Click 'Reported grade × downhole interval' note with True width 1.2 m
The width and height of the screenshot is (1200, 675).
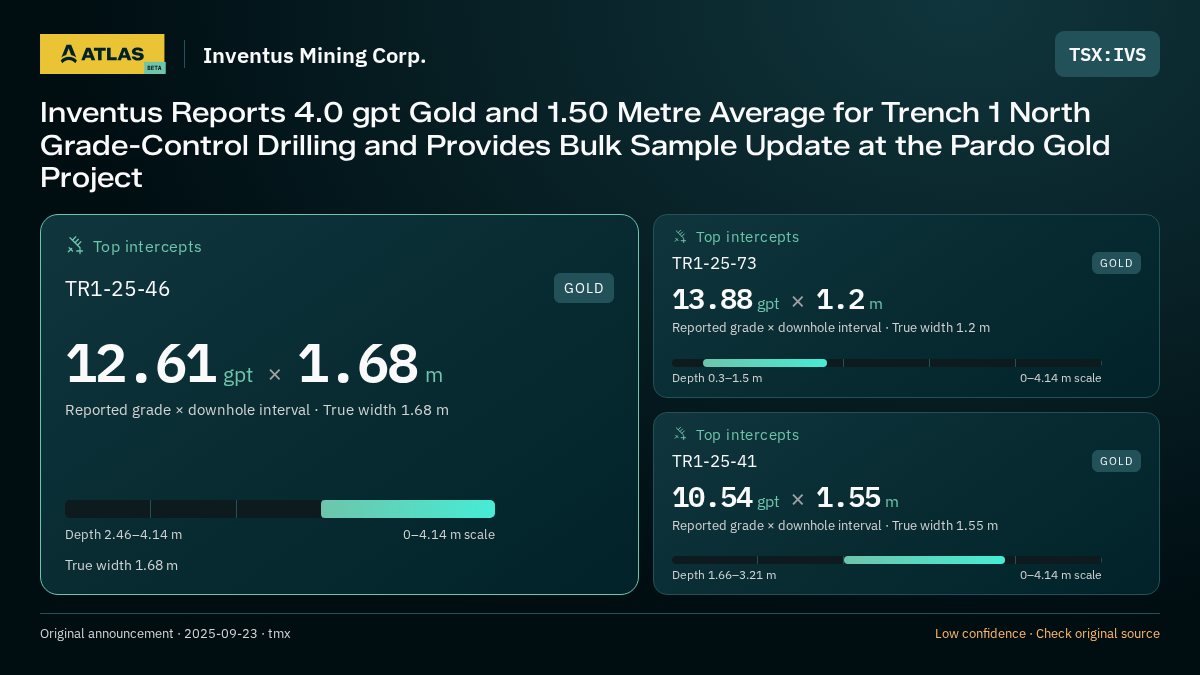(831, 328)
